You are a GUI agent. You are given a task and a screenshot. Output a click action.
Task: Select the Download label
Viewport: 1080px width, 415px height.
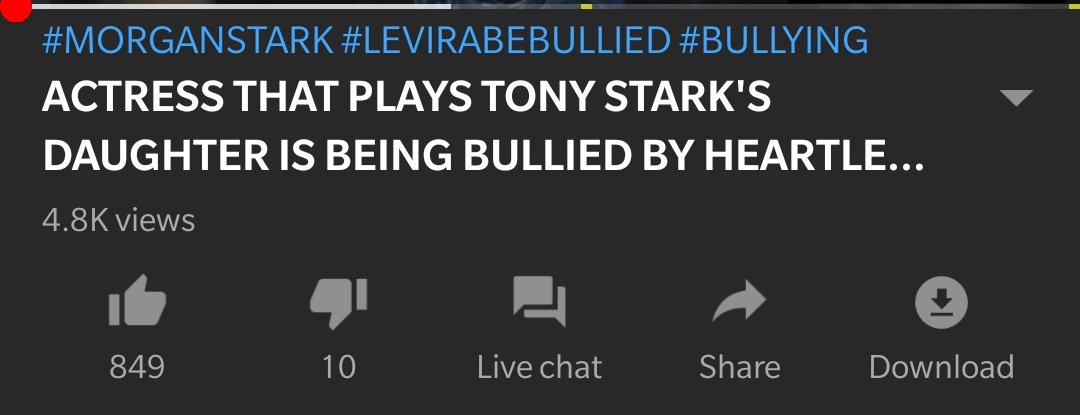tap(941, 367)
